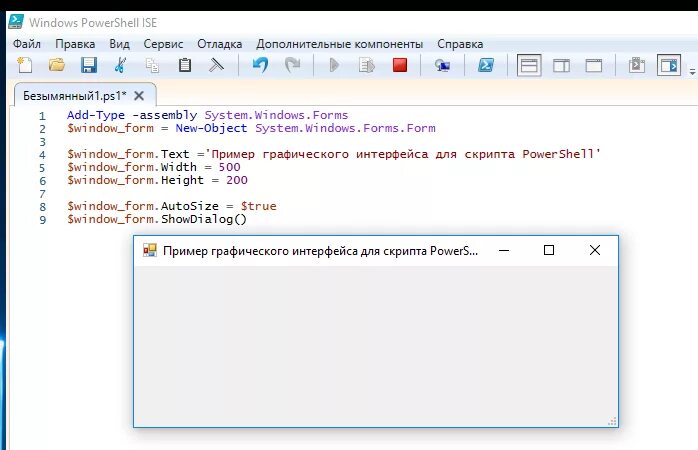The width and height of the screenshot is (698, 450).
Task: Click the string literal on line 4
Action: pyautogui.click(x=402, y=154)
